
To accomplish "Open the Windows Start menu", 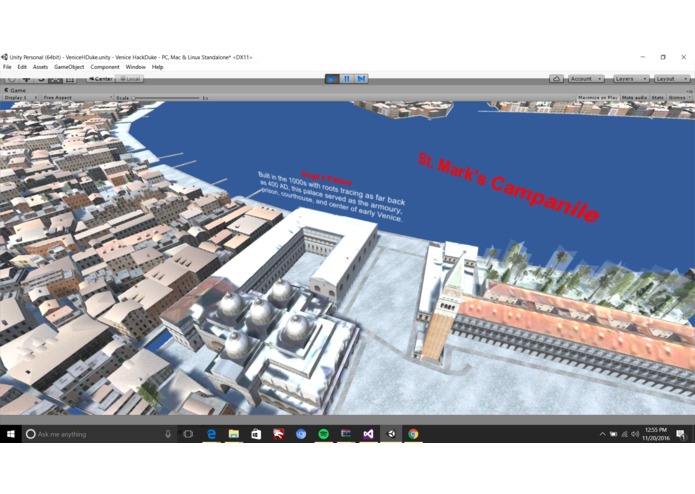I will pyautogui.click(x=11, y=434).
